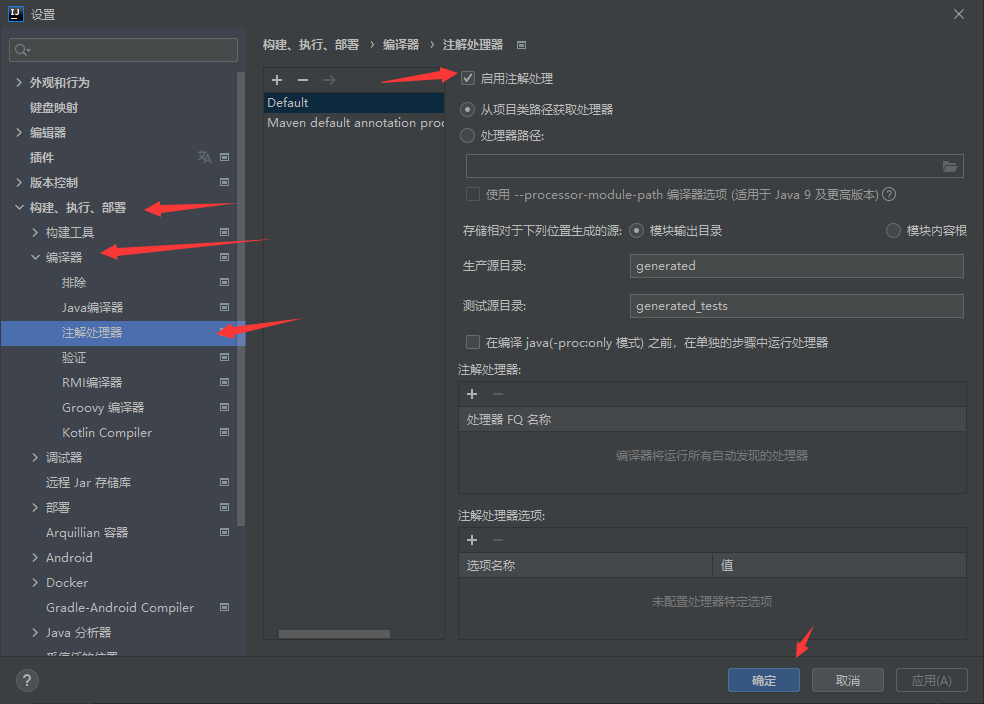Open the 插件 settings page
Viewport: 984px width, 704px height.
[42, 157]
